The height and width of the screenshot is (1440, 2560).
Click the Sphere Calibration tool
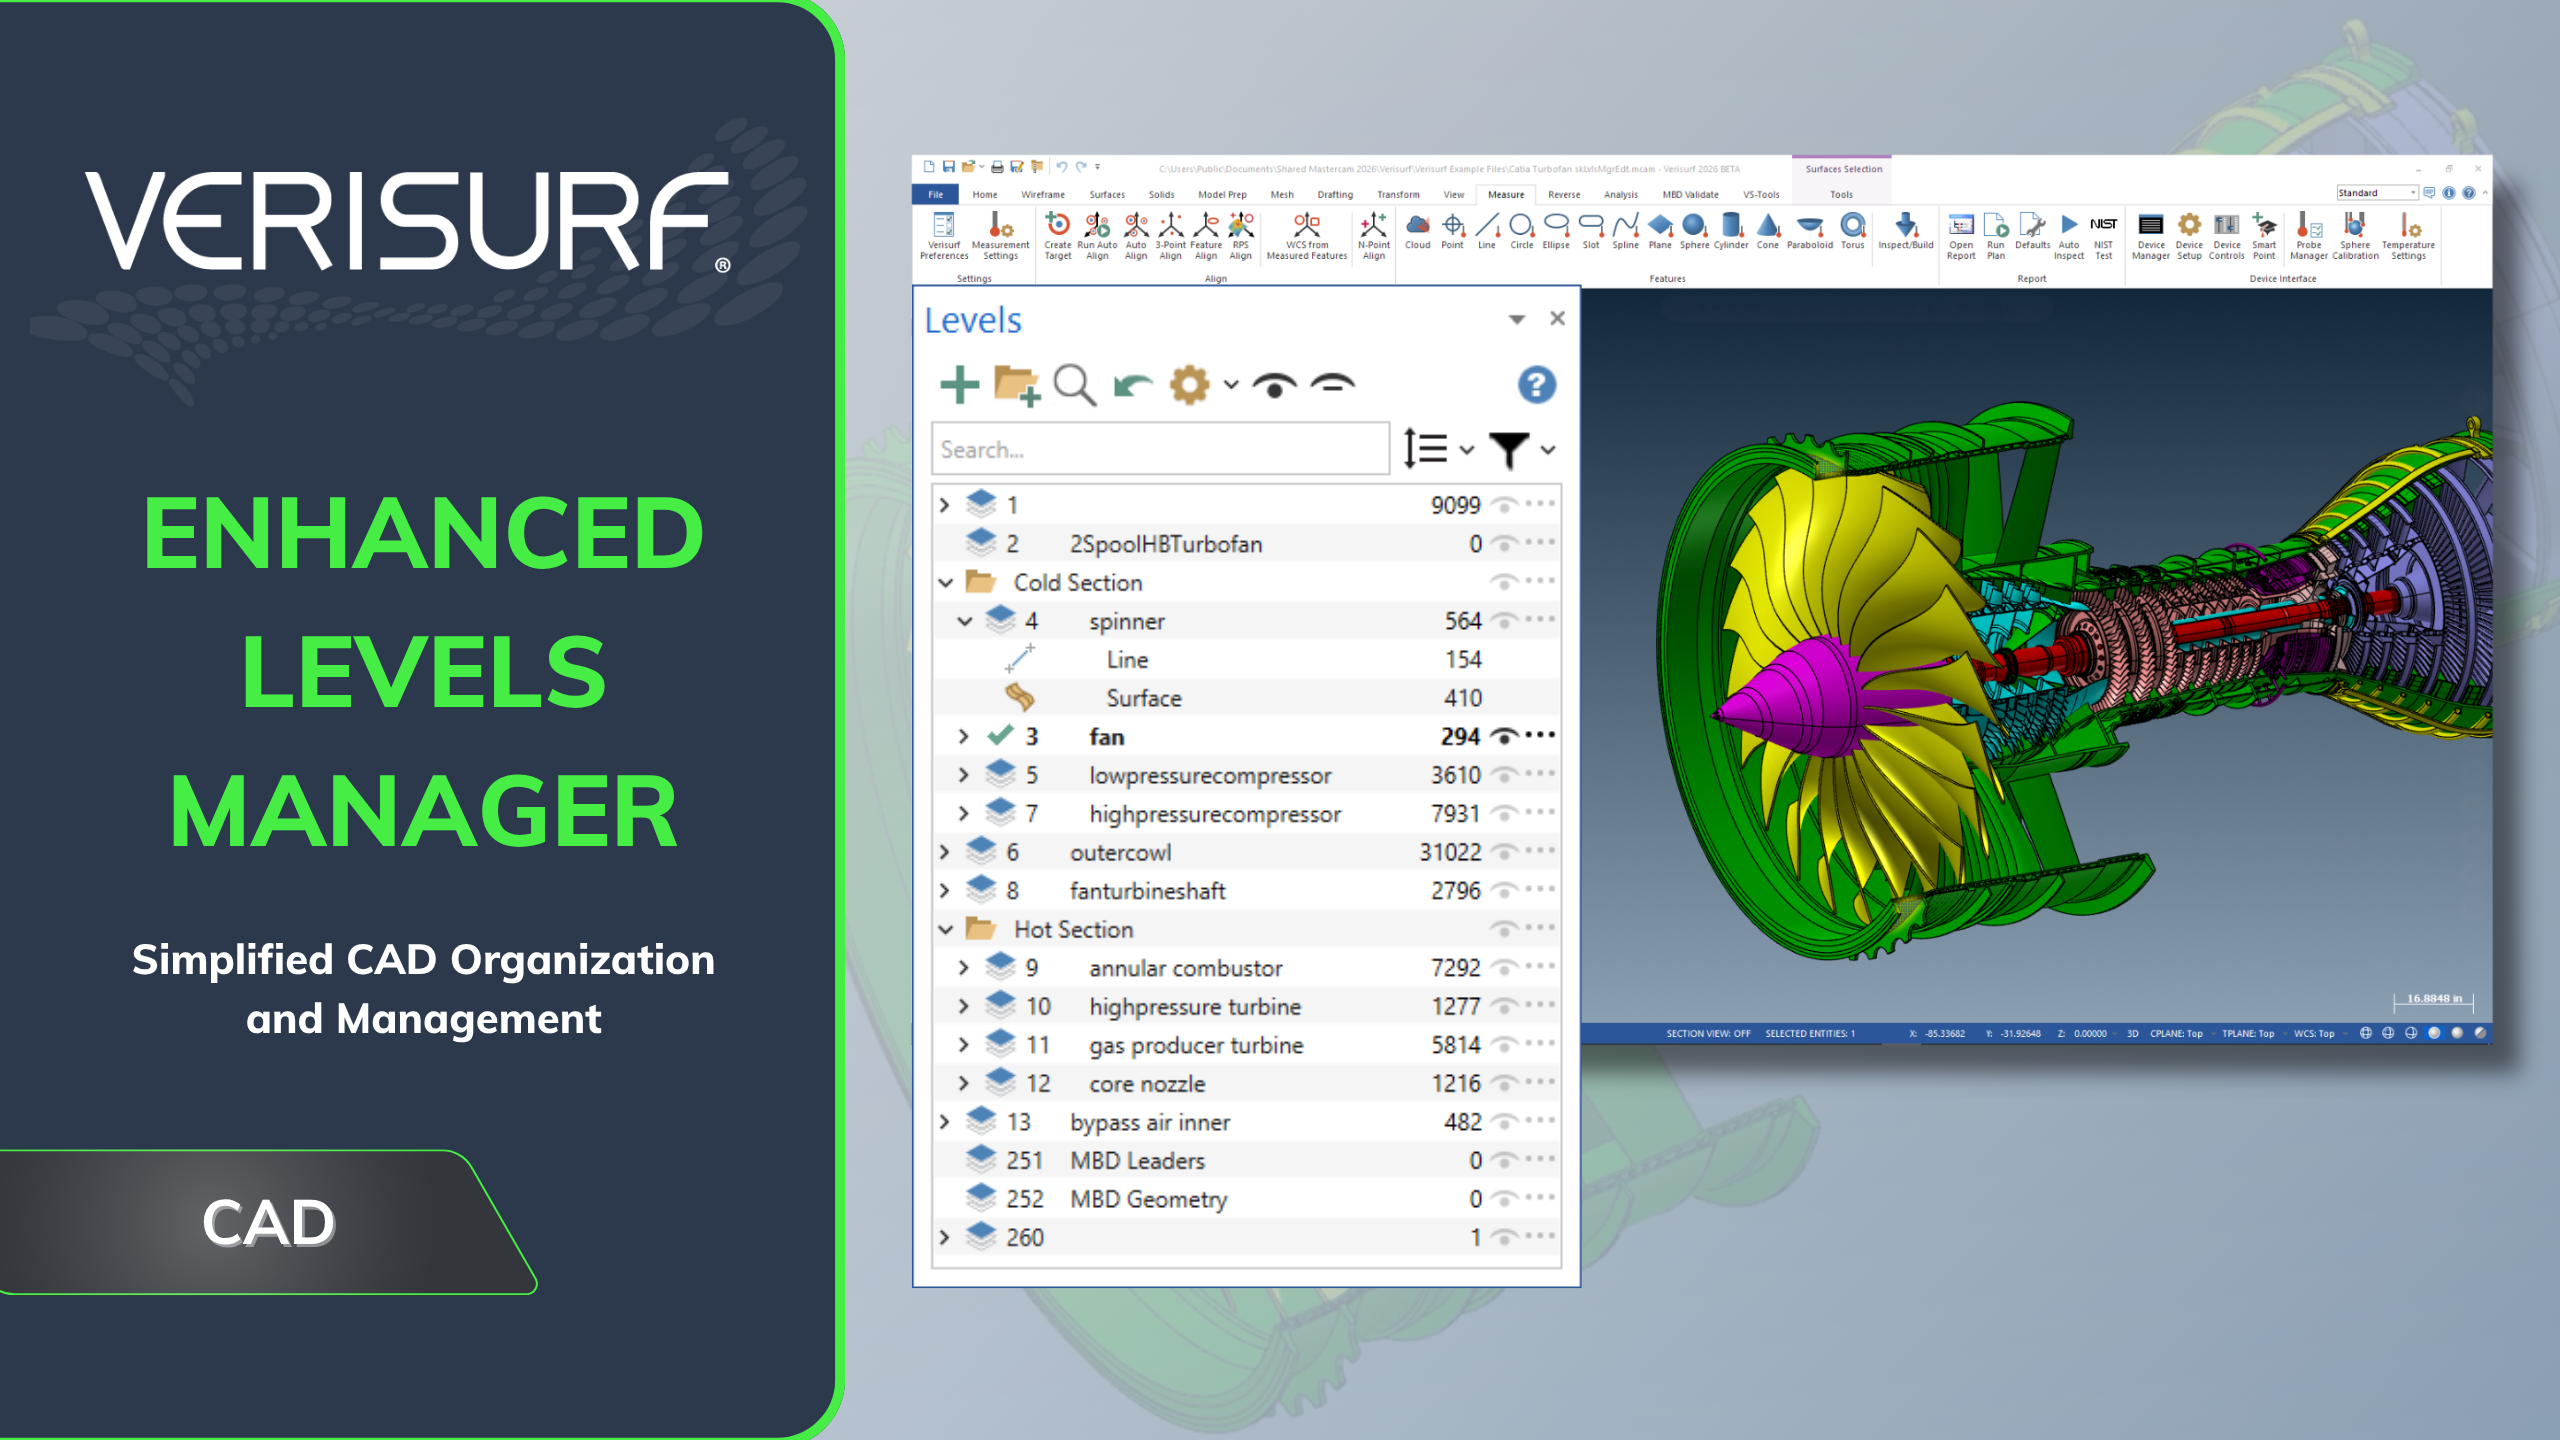(x=2355, y=236)
